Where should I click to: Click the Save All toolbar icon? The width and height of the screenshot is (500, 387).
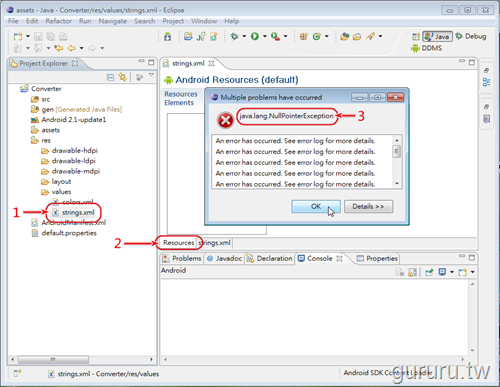point(51,37)
